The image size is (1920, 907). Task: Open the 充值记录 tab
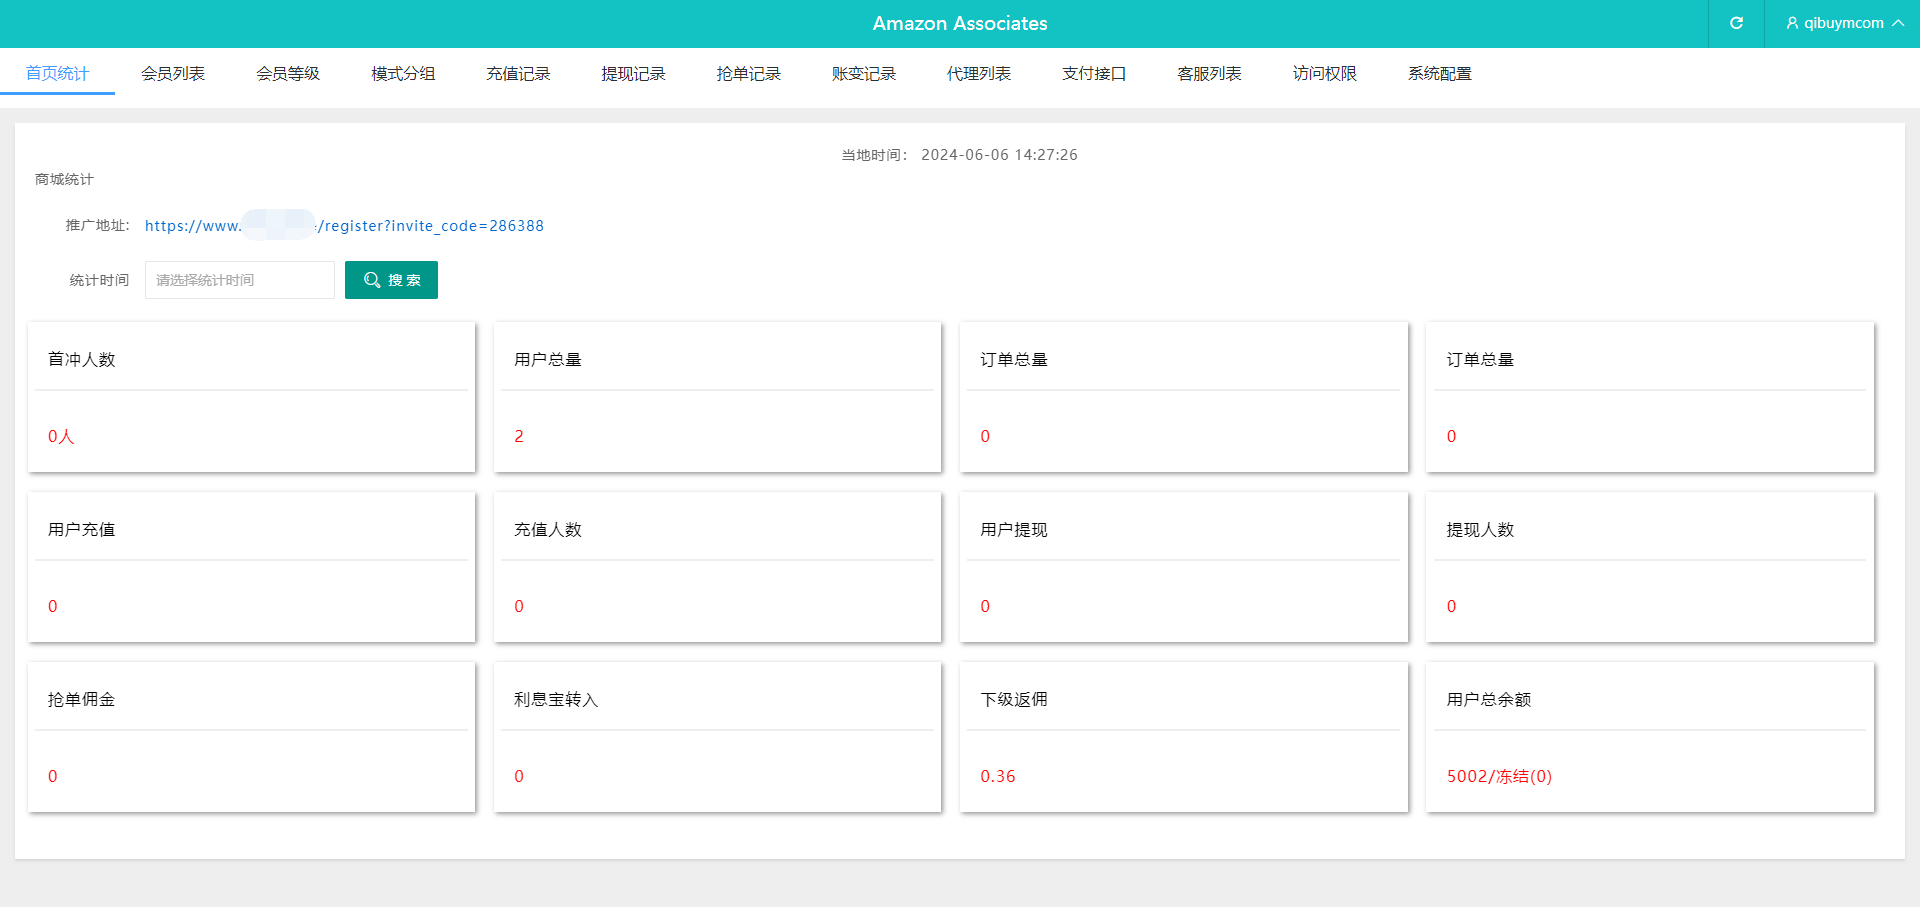click(518, 73)
